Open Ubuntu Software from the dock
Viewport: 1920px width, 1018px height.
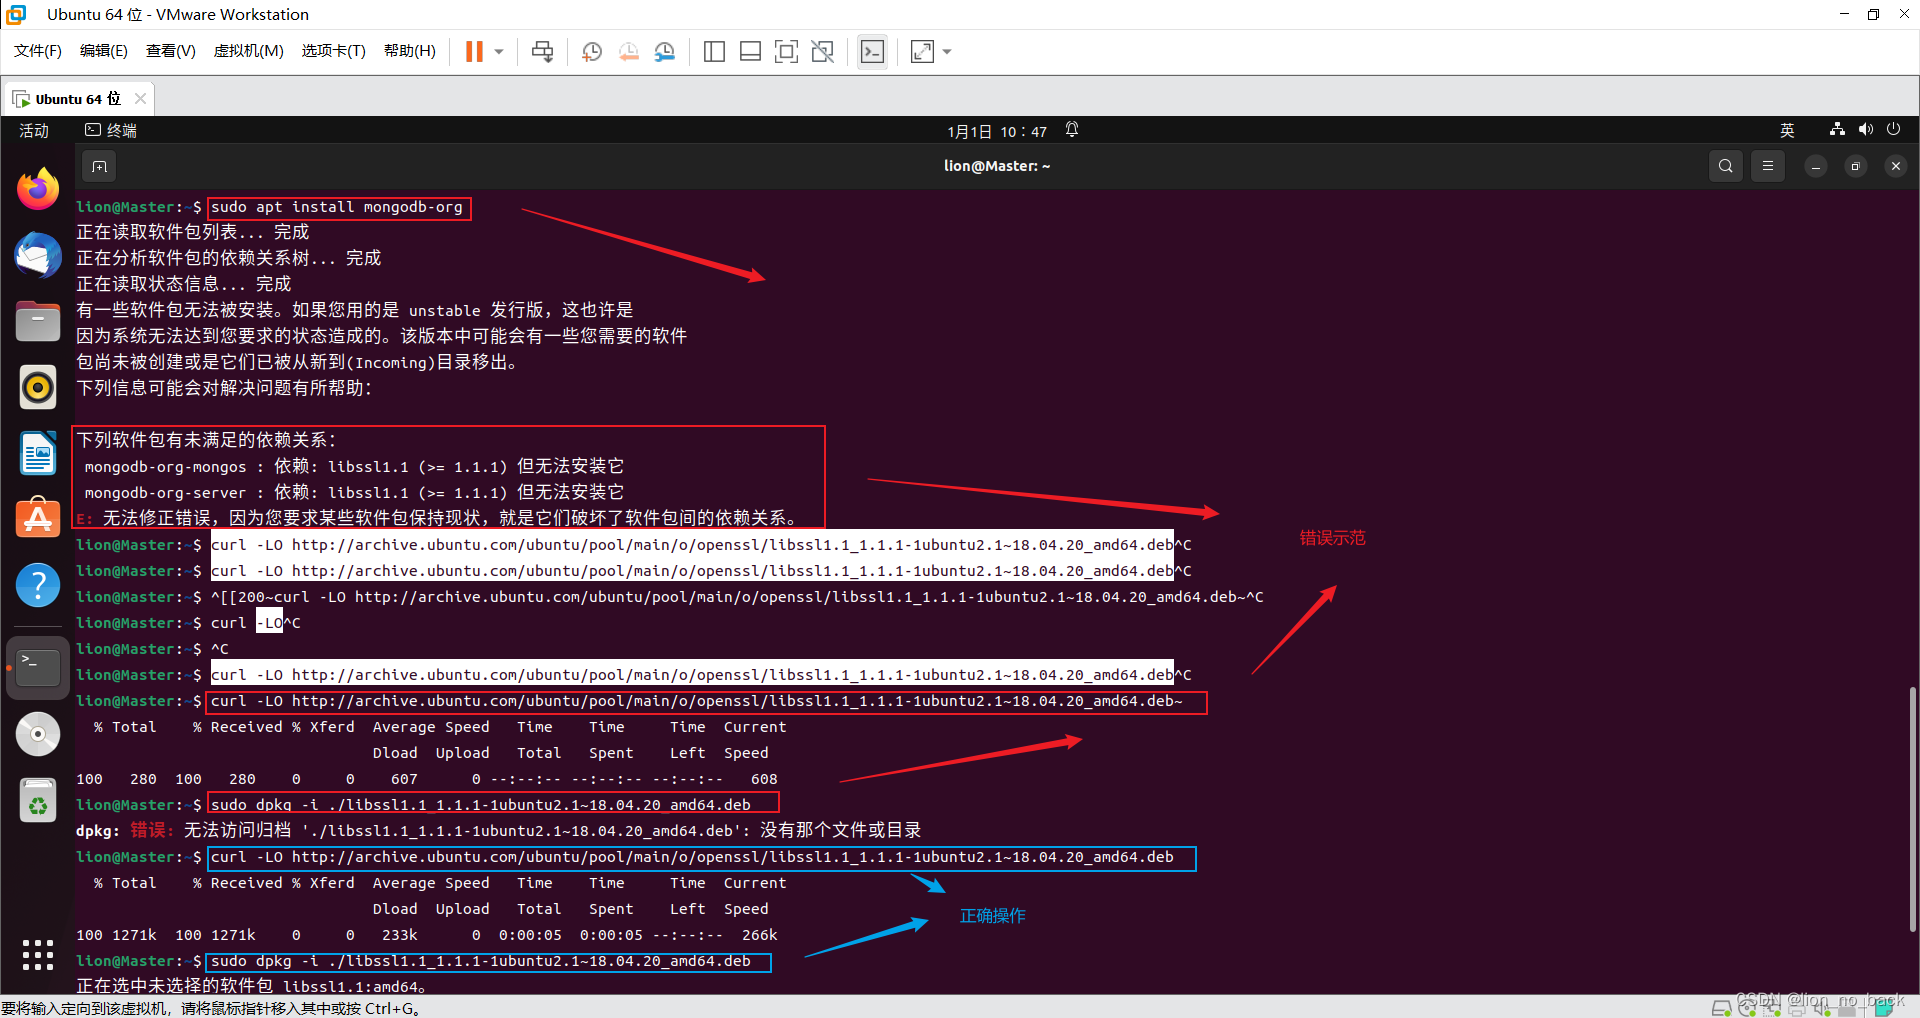tap(38, 519)
